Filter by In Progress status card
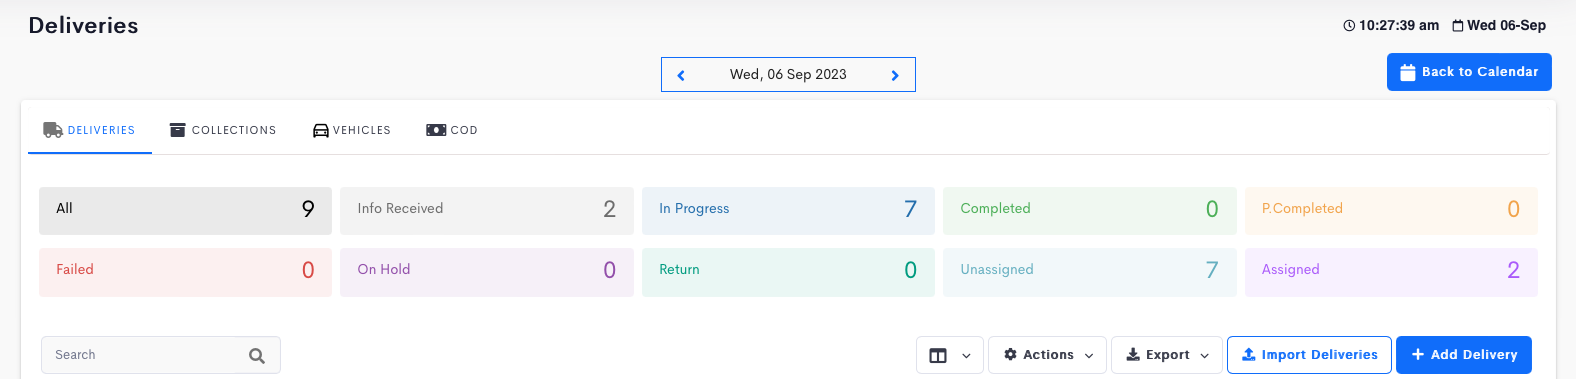The height and width of the screenshot is (379, 1576). tap(788, 210)
